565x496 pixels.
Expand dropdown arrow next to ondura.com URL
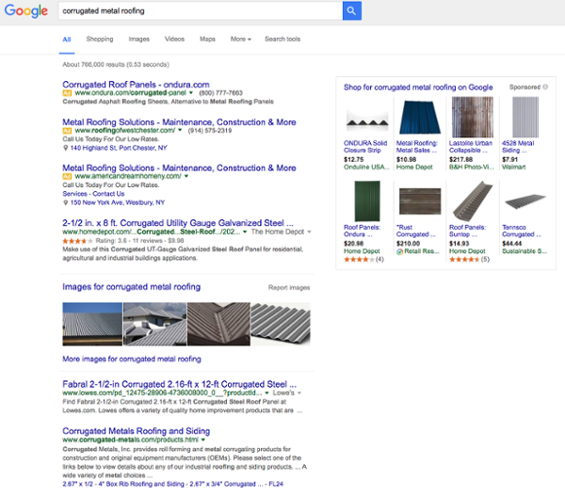tap(191, 93)
